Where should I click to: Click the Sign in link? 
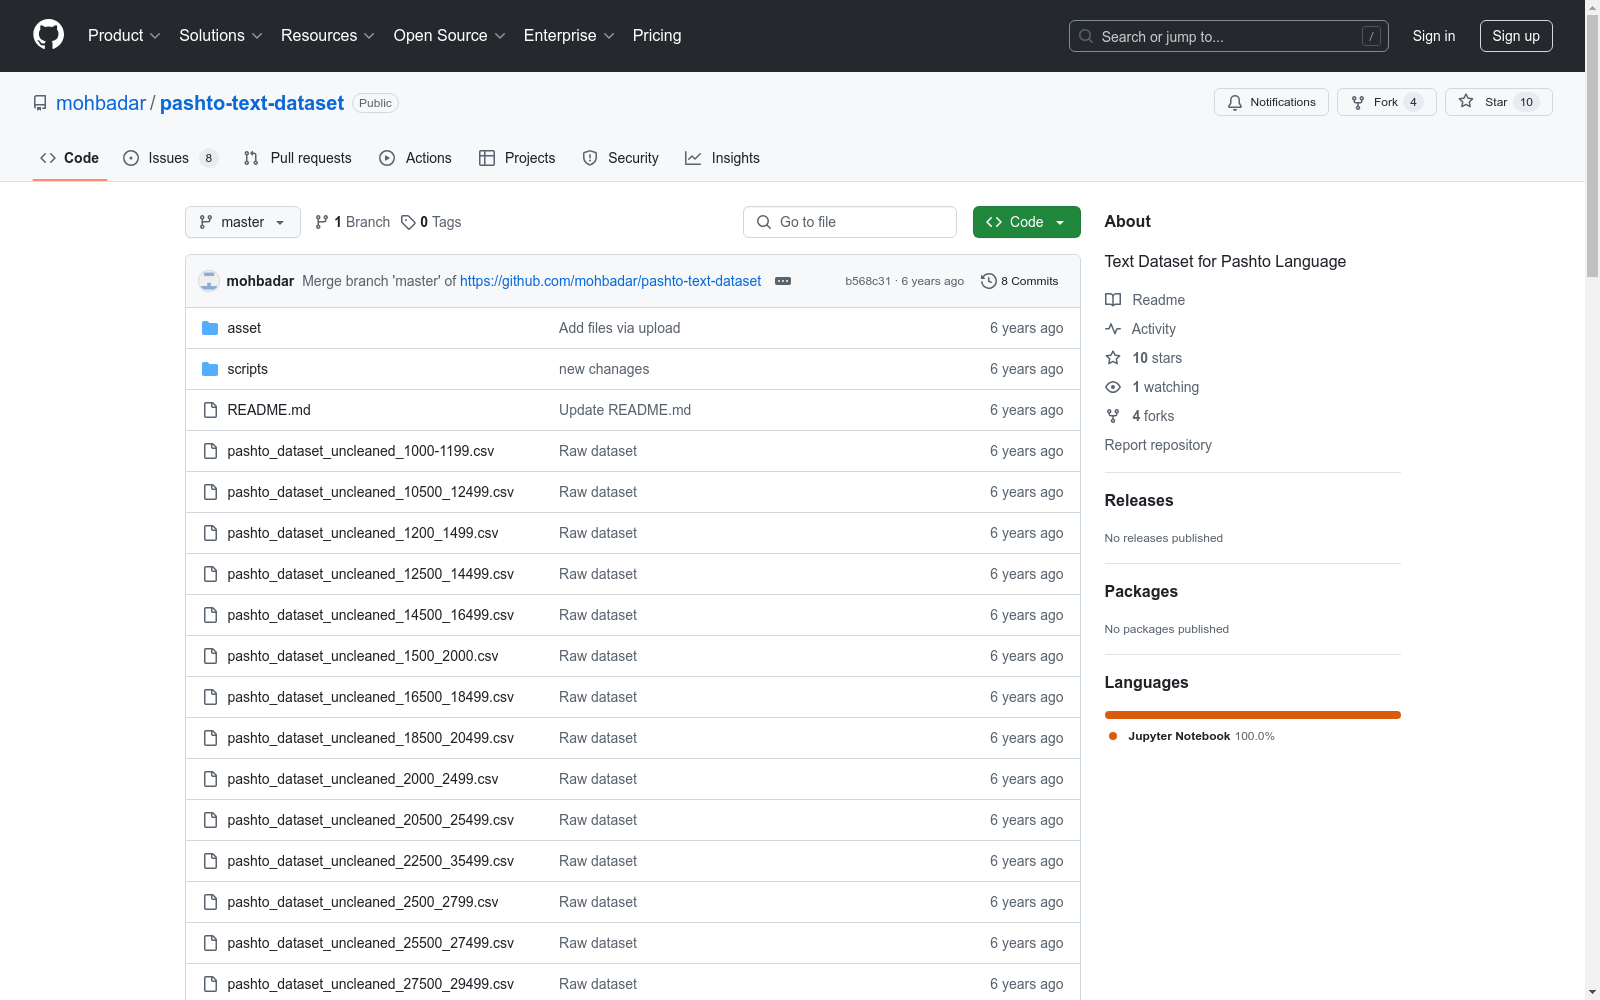tap(1434, 36)
